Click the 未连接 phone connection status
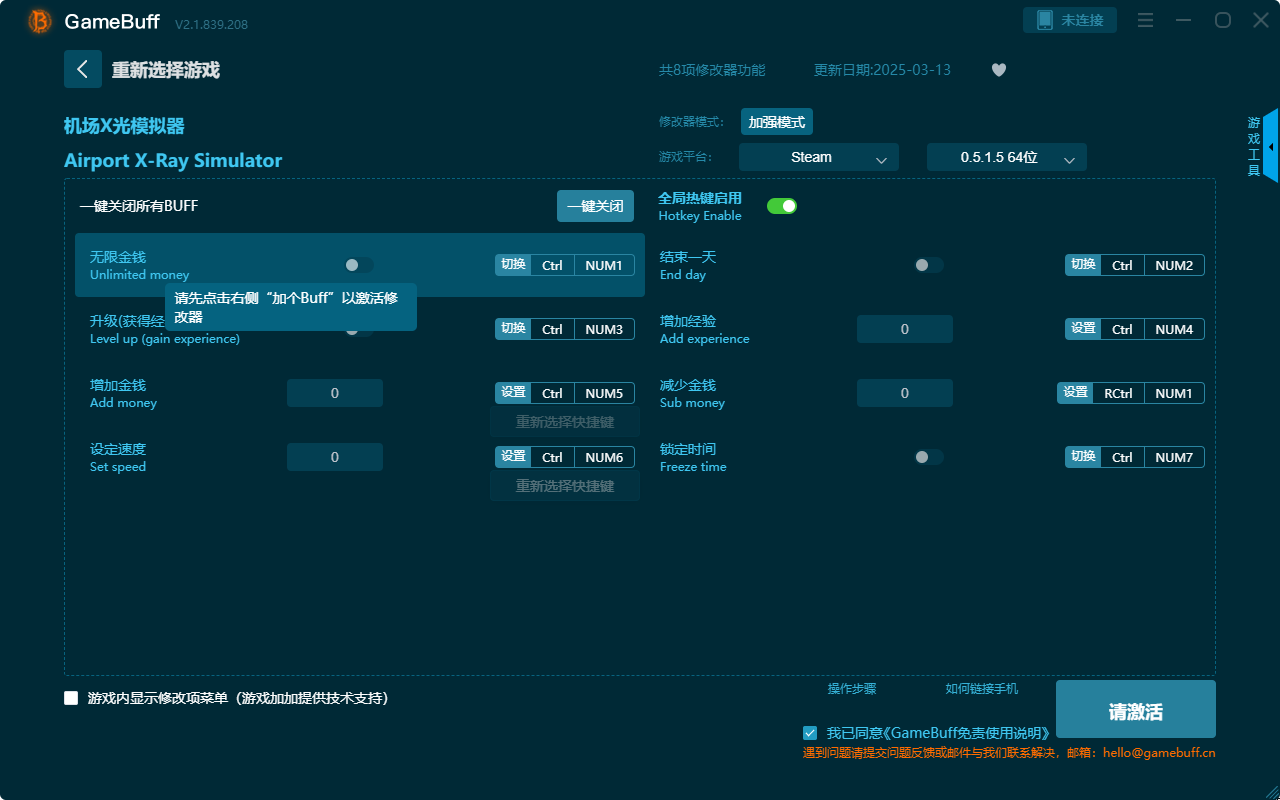1280x800 pixels. pos(1070,19)
